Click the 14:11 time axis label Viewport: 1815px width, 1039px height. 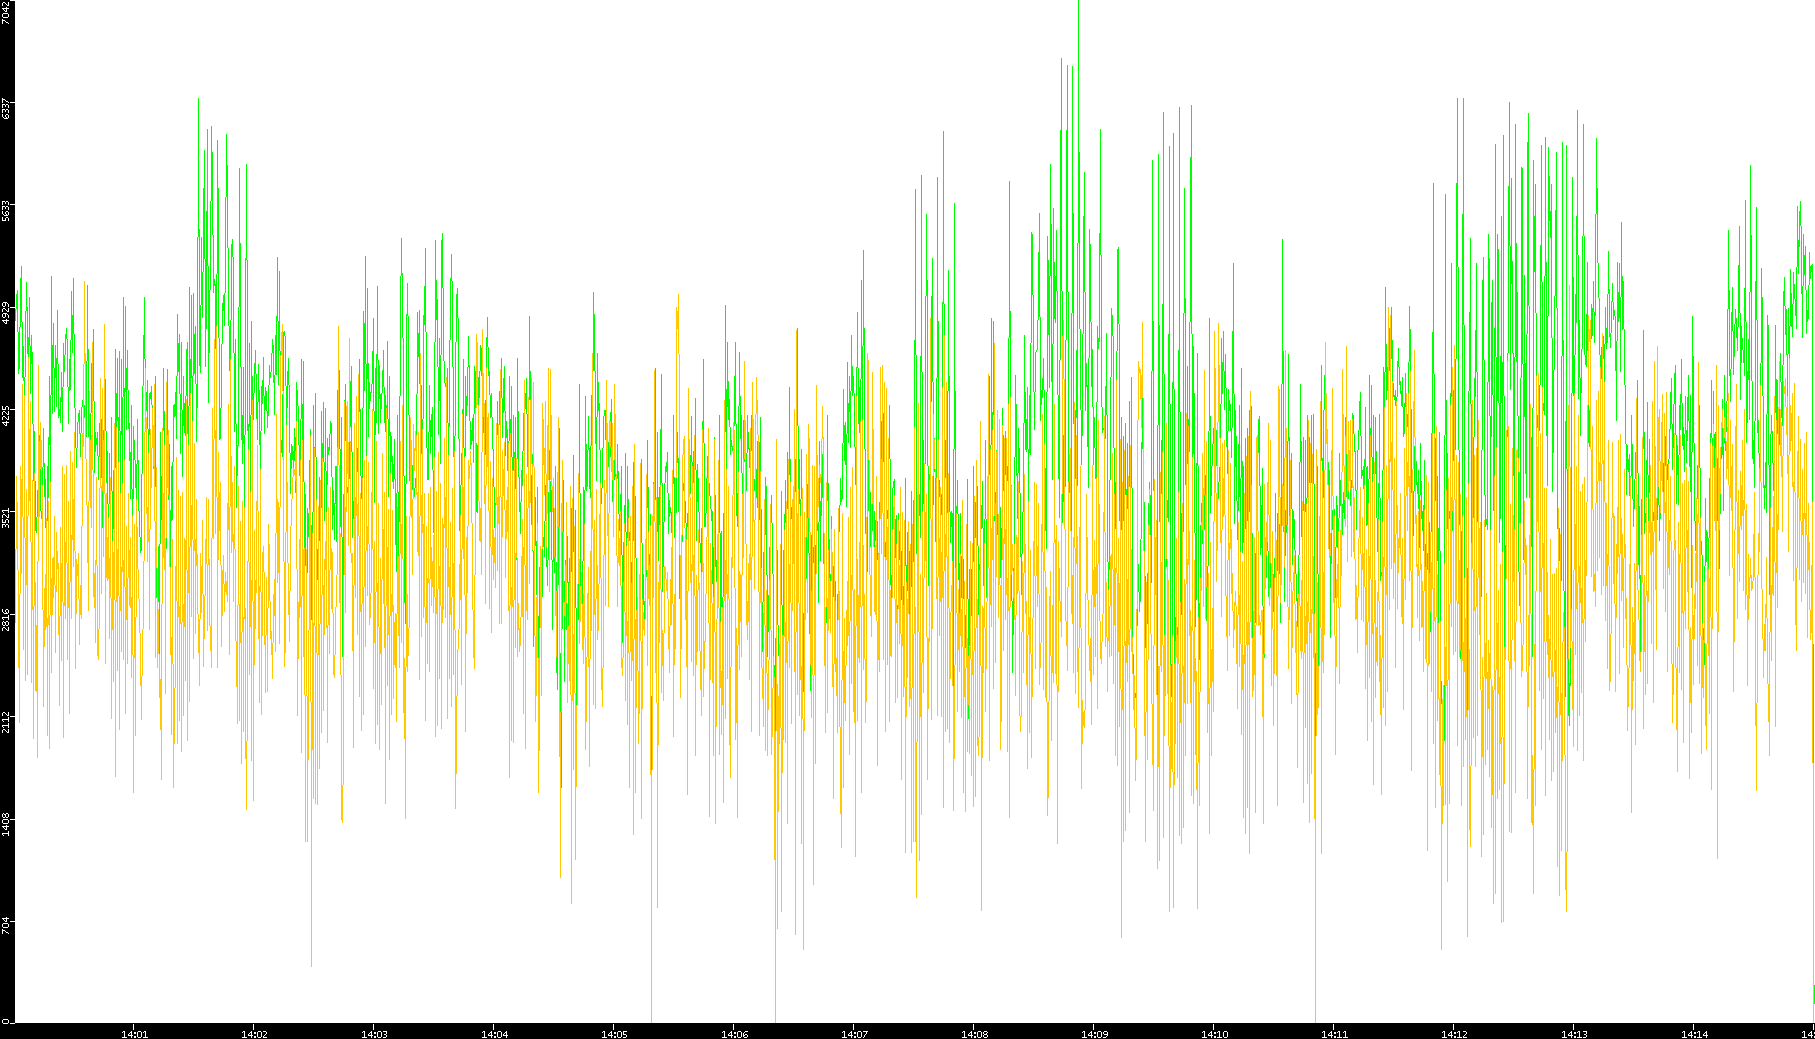[1334, 1034]
